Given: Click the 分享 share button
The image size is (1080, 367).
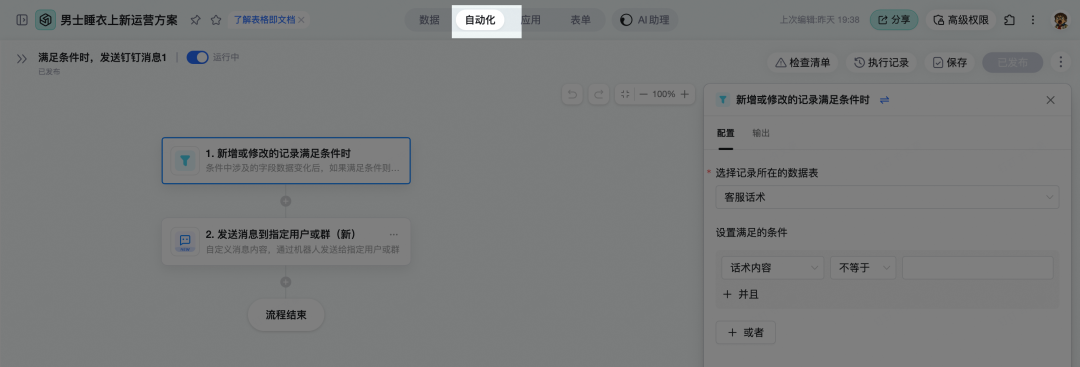Looking at the screenshot, I should pyautogui.click(x=894, y=20).
